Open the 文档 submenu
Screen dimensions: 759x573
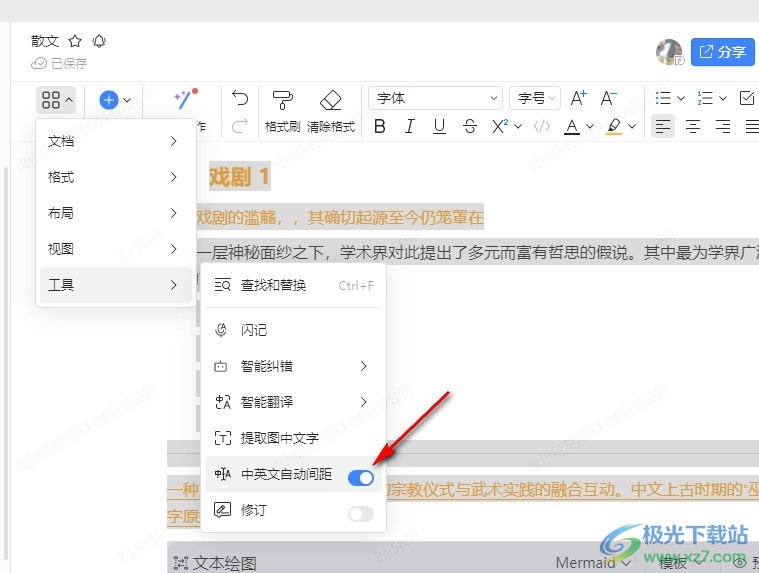click(116, 141)
